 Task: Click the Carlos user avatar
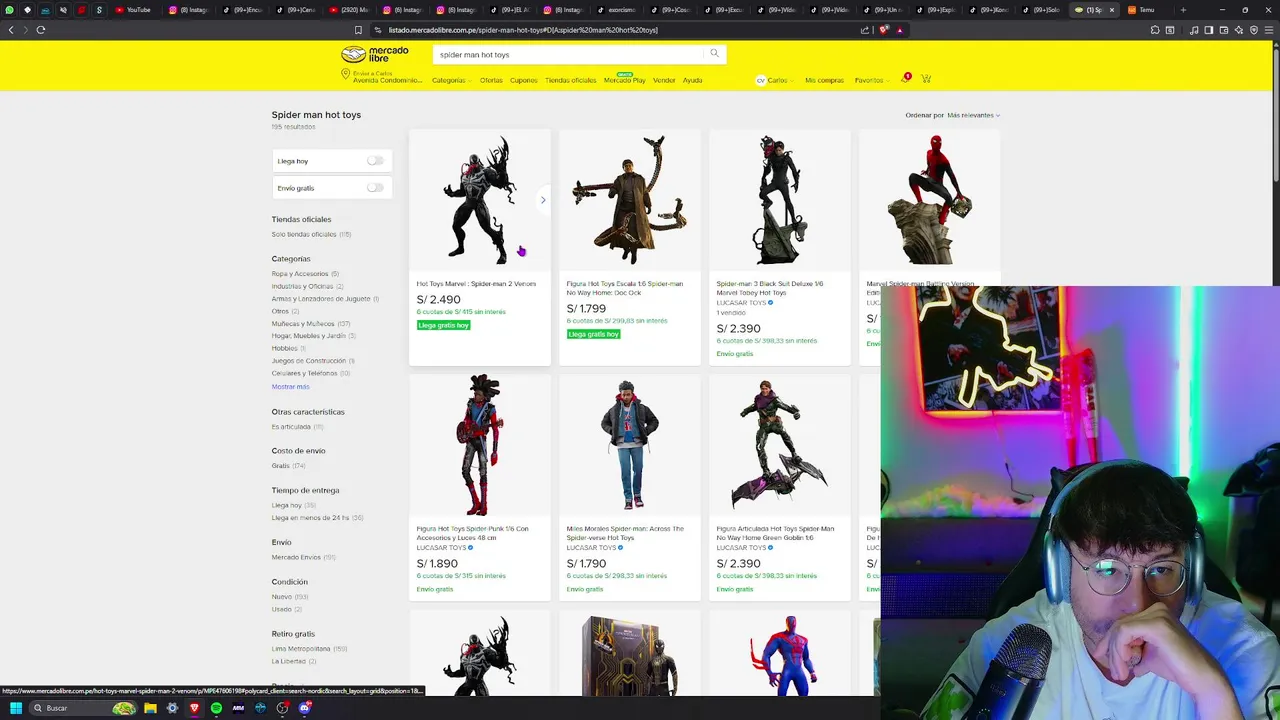point(760,80)
